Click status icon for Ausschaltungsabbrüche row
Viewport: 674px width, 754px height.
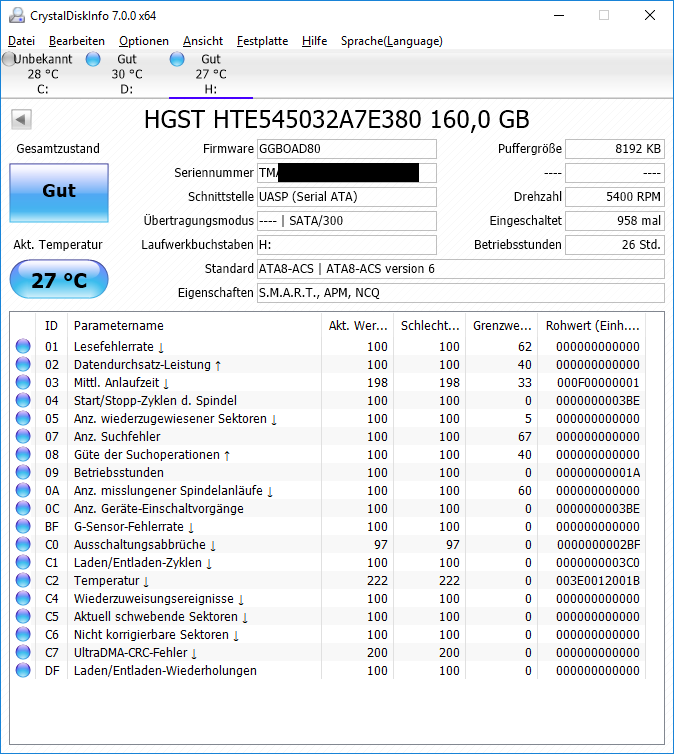pyautogui.click(x=23, y=544)
